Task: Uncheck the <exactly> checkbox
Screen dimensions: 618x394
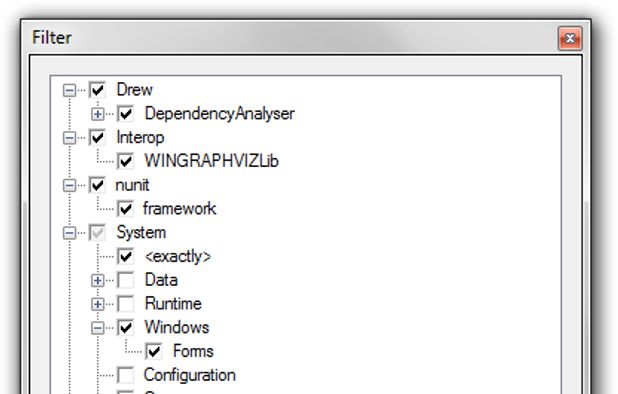Action: click(x=126, y=256)
